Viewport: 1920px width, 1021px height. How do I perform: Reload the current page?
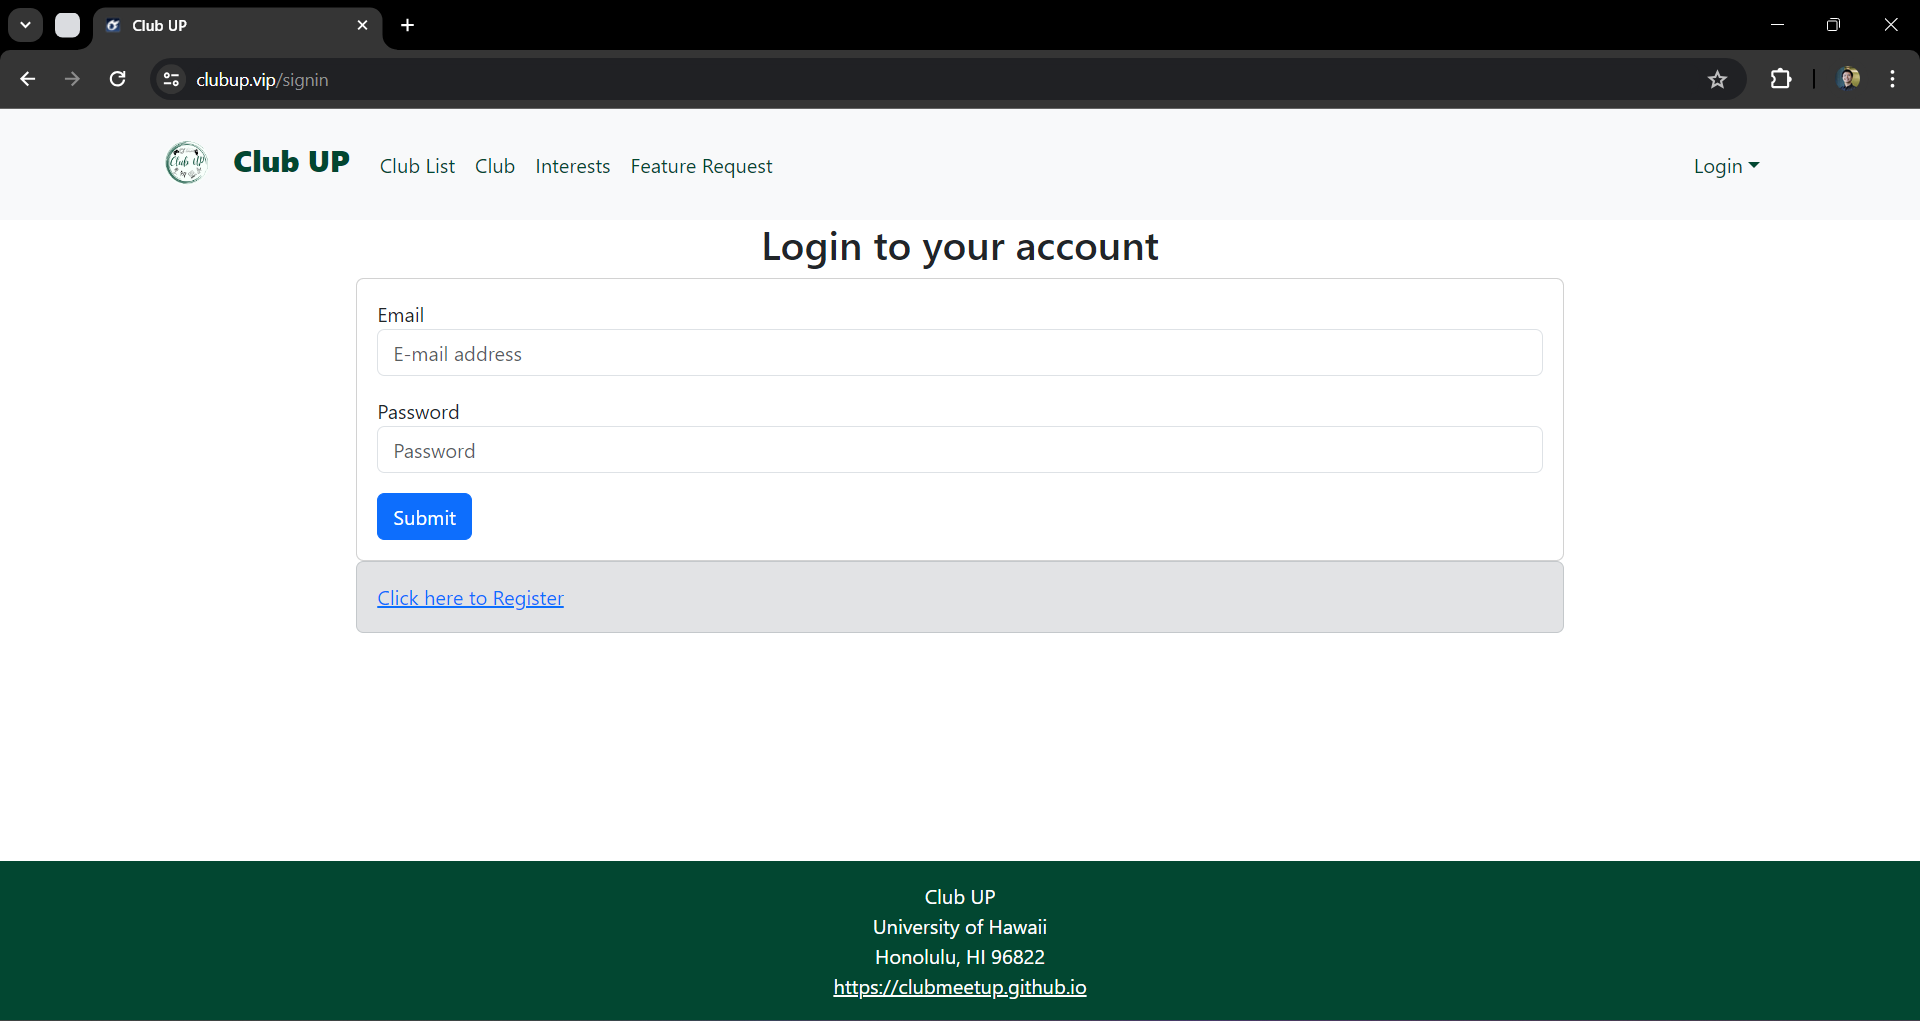click(x=117, y=79)
